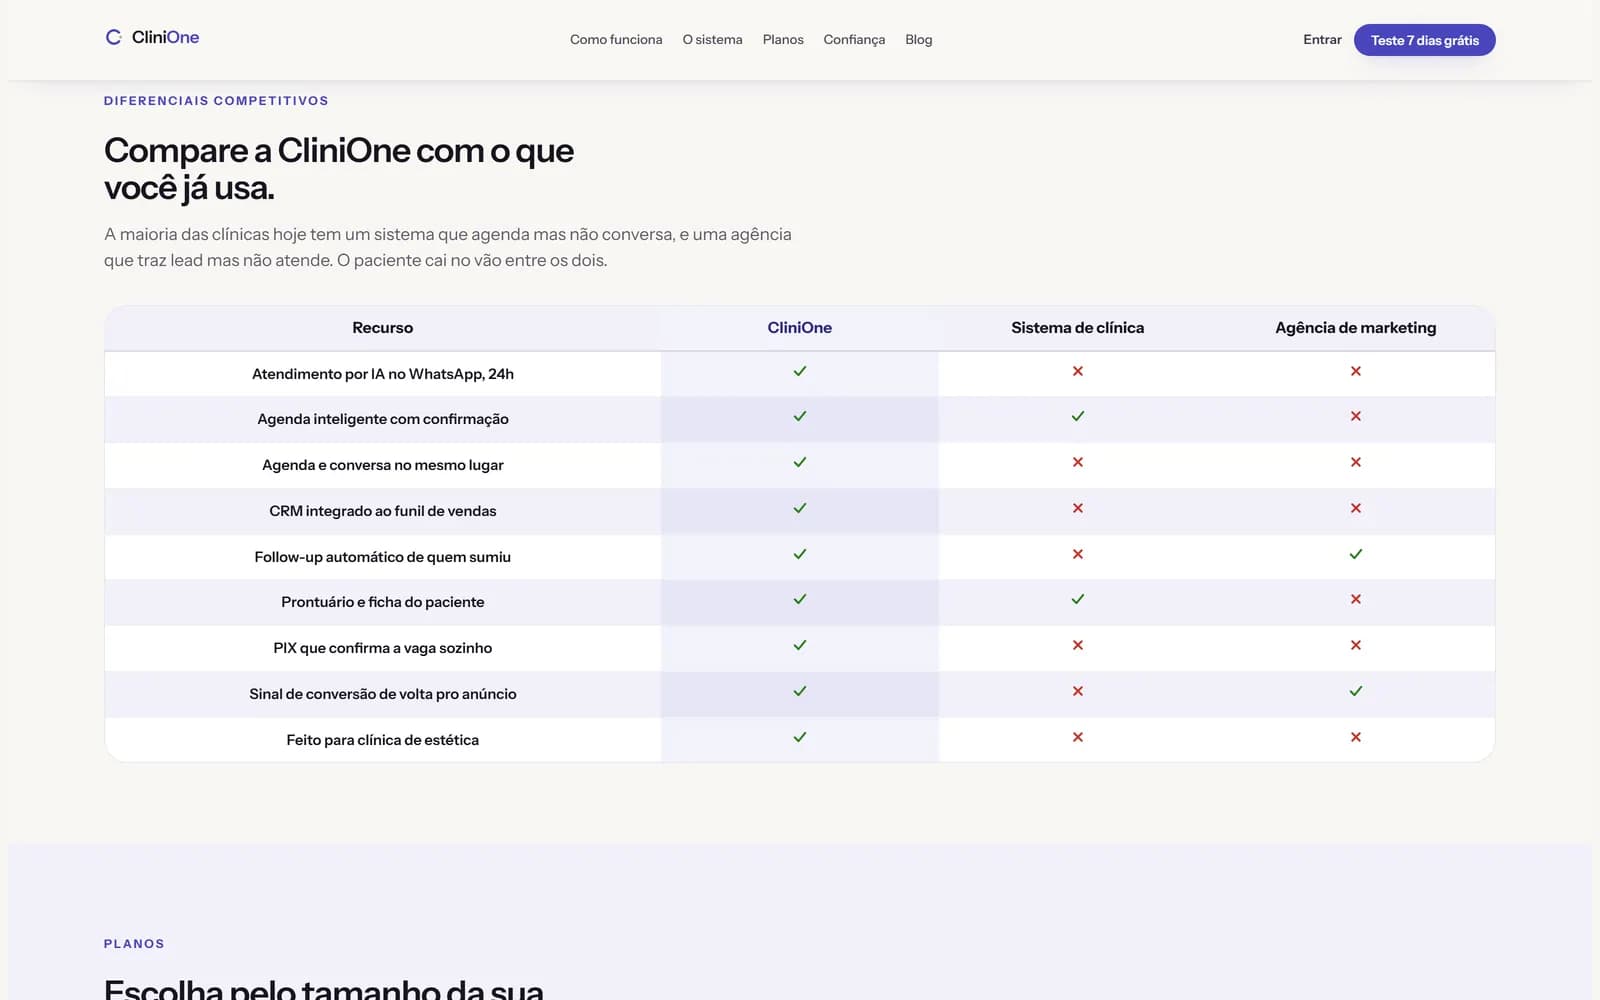The image size is (1600, 1000).
Task: Select 'Feito para clínica de estética' label
Action: (383, 740)
